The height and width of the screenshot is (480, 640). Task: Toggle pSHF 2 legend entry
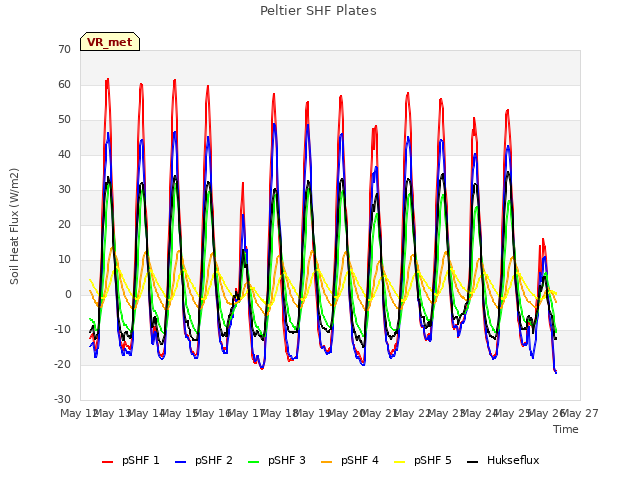[204, 460]
